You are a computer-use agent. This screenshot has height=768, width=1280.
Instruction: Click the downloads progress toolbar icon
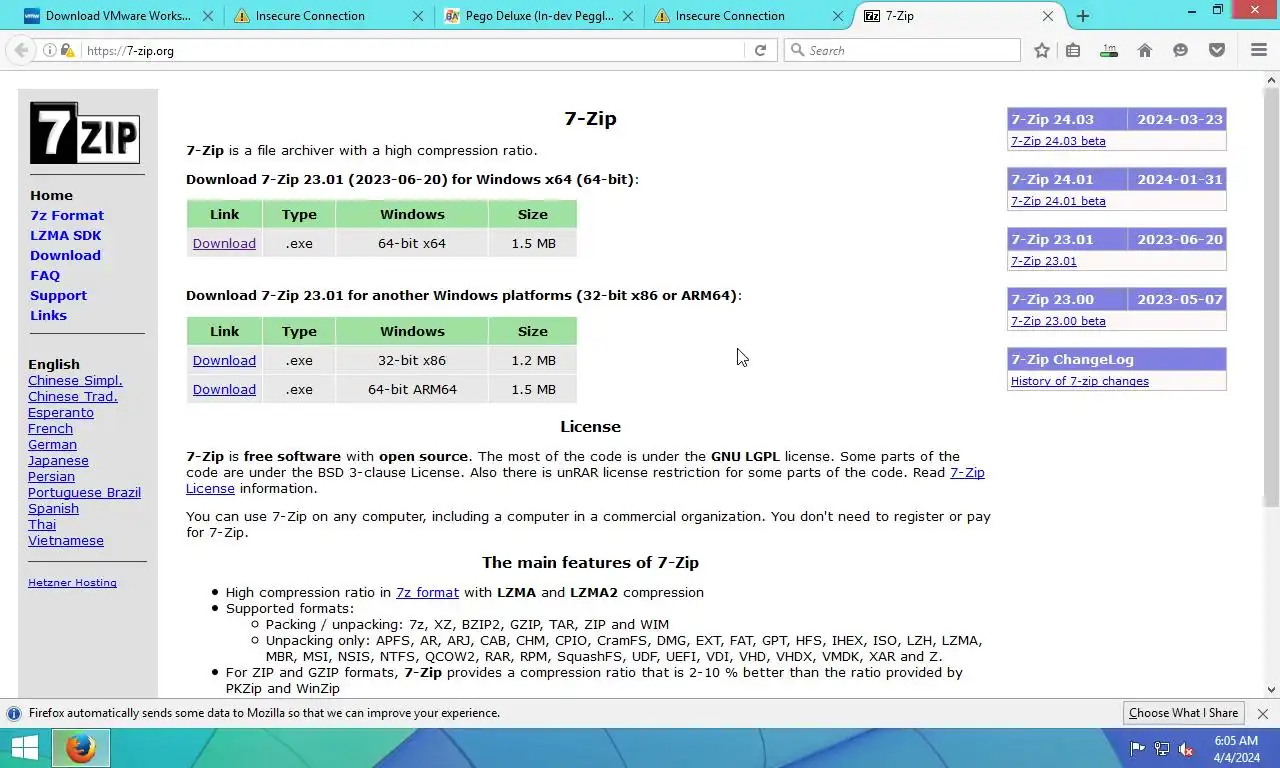click(x=1109, y=50)
